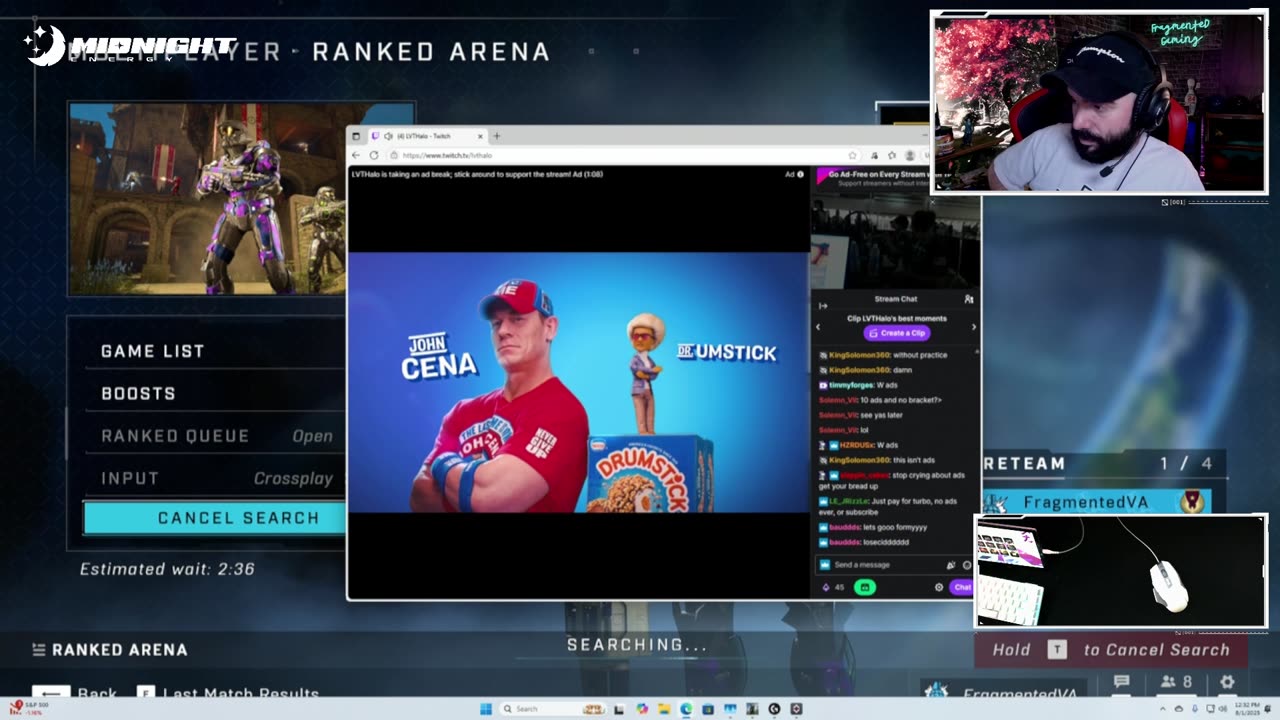Image resolution: width=1280 pixels, height=720 pixels.
Task: Open File Explorer from taskbar
Action: [x=664, y=709]
